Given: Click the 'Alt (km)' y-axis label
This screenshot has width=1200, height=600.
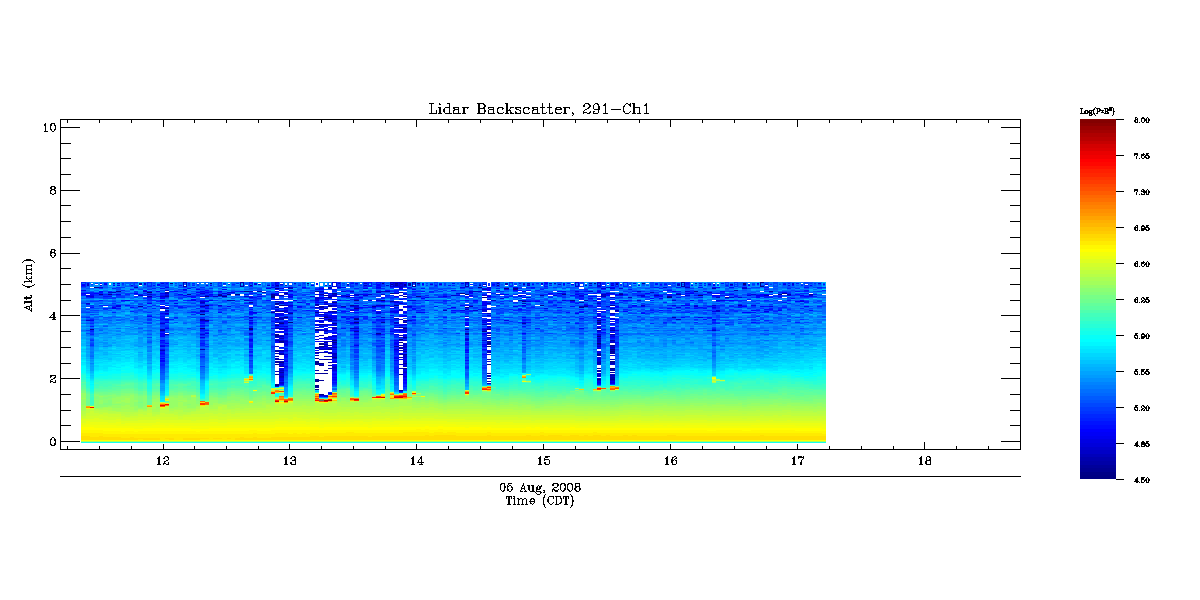Looking at the screenshot, I should (x=30, y=283).
